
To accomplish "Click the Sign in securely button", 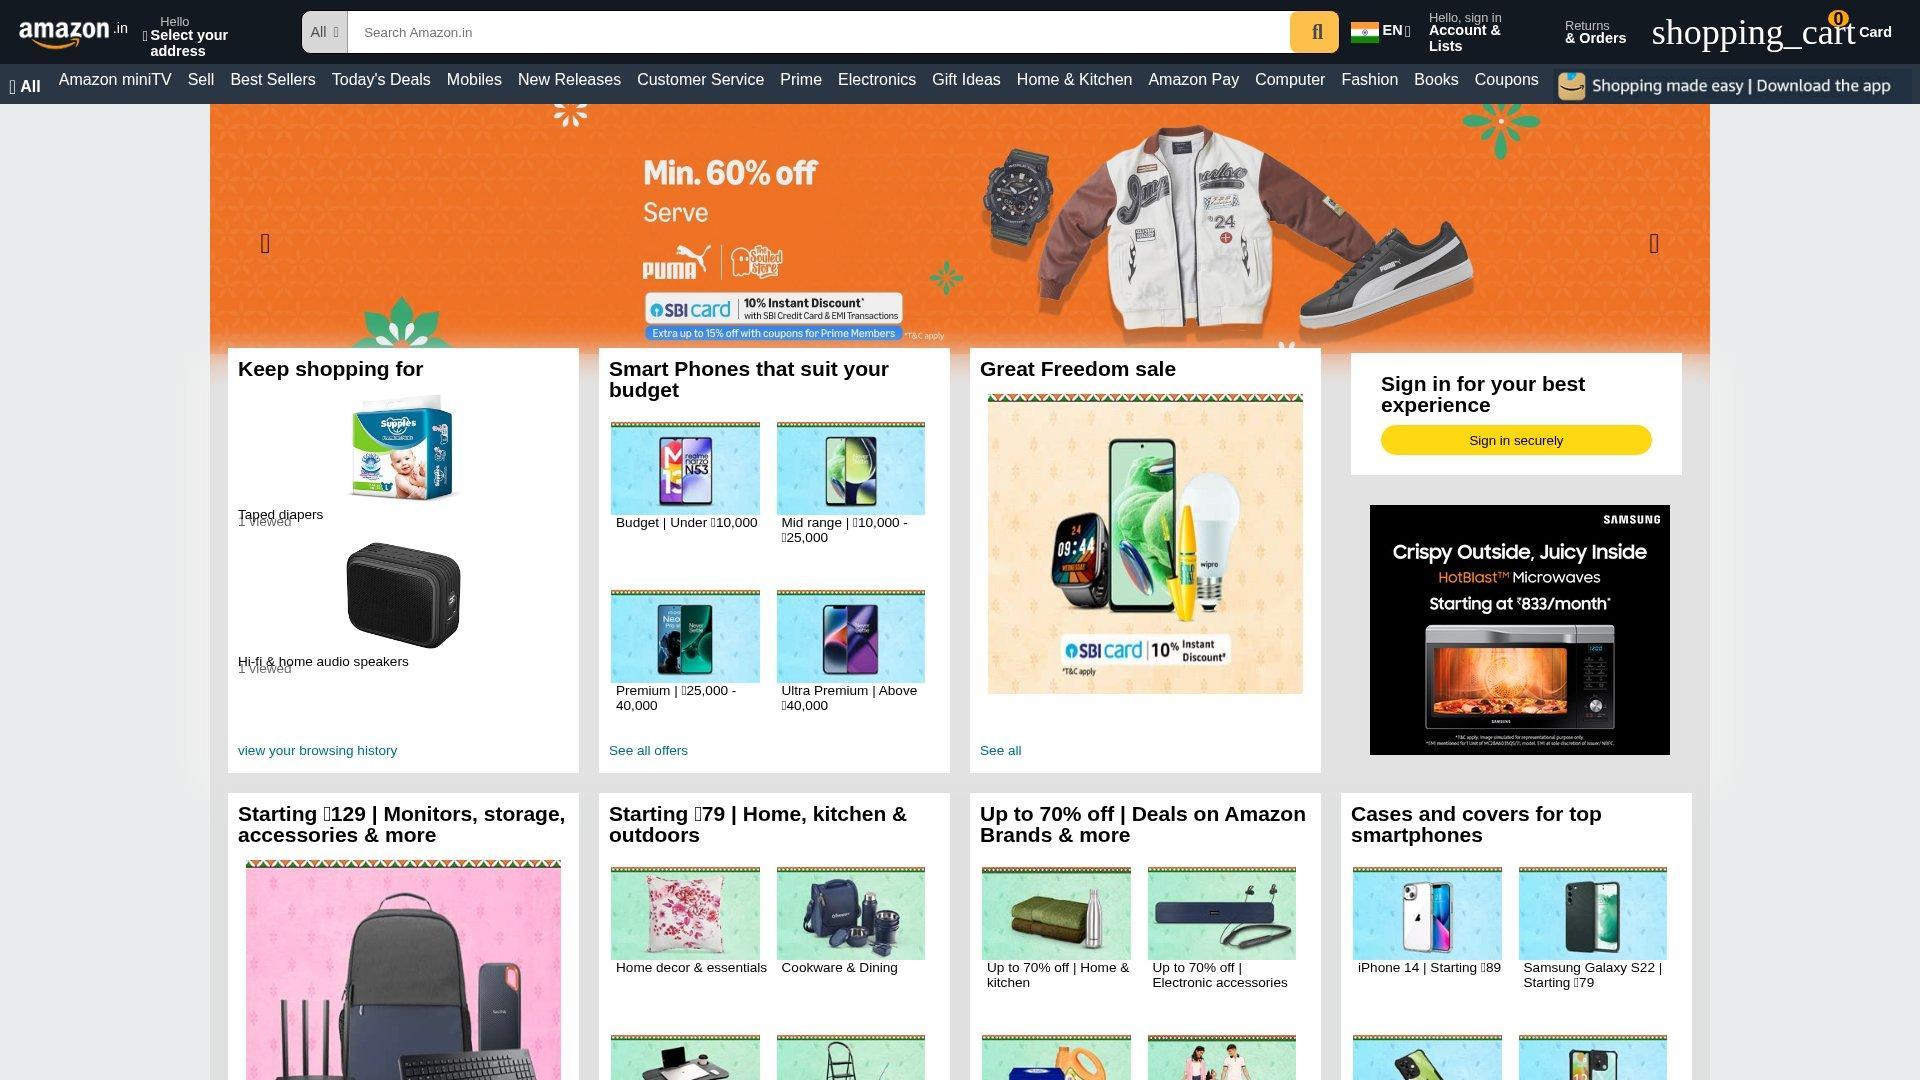I will click(1516, 440).
